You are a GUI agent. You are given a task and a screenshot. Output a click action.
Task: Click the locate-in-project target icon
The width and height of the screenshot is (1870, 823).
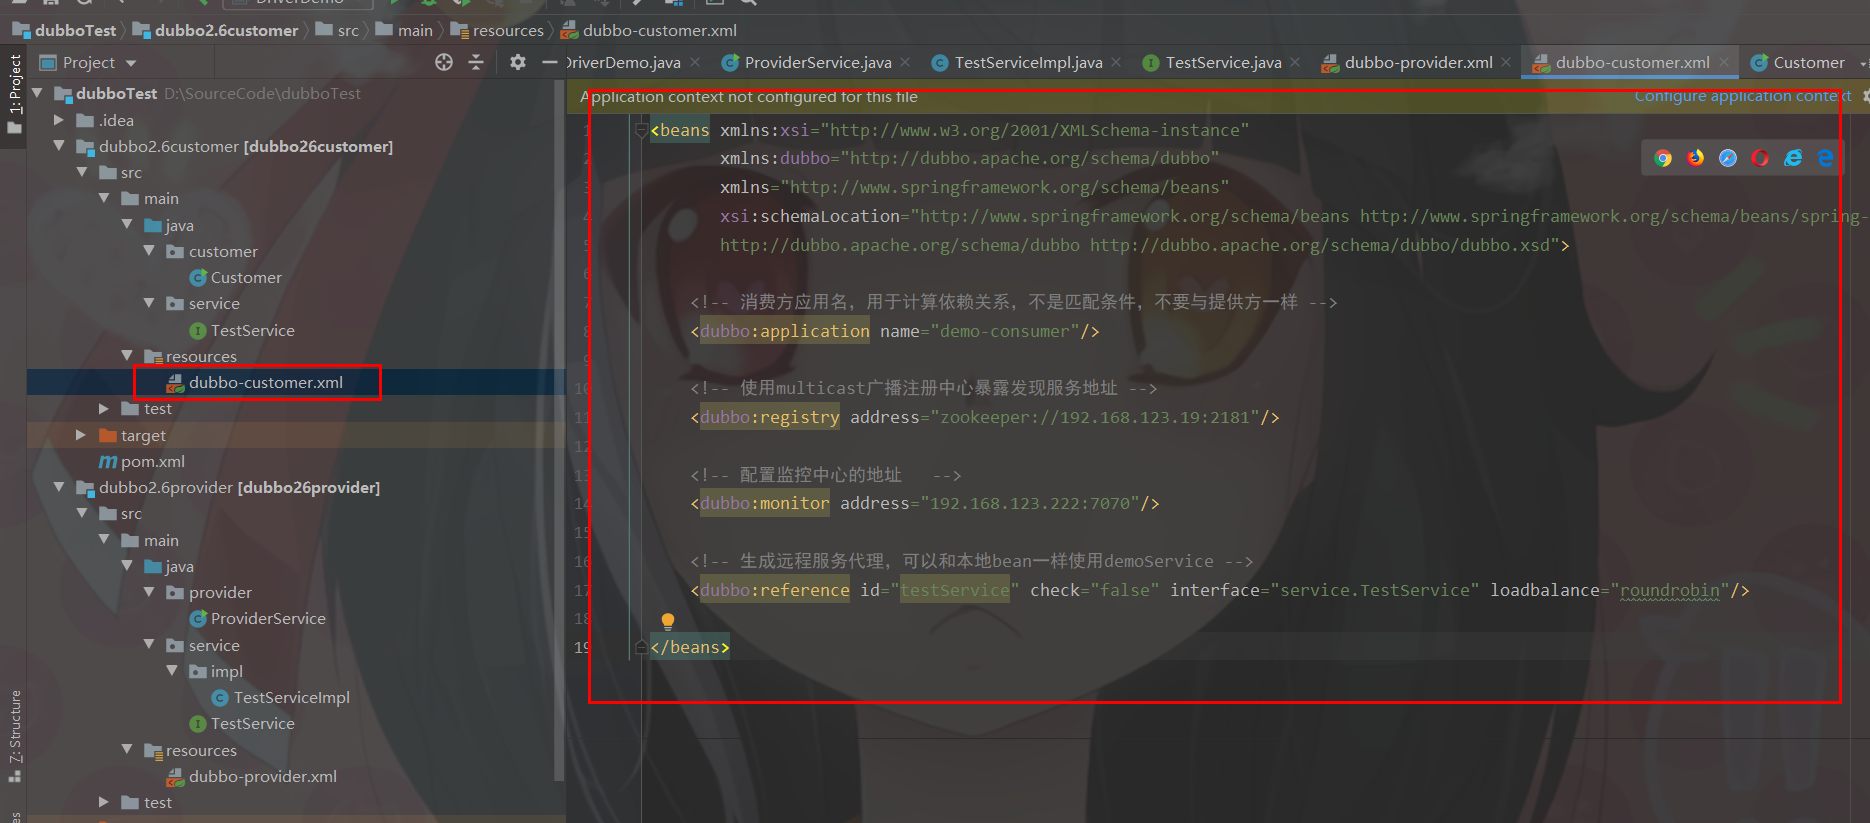444,62
